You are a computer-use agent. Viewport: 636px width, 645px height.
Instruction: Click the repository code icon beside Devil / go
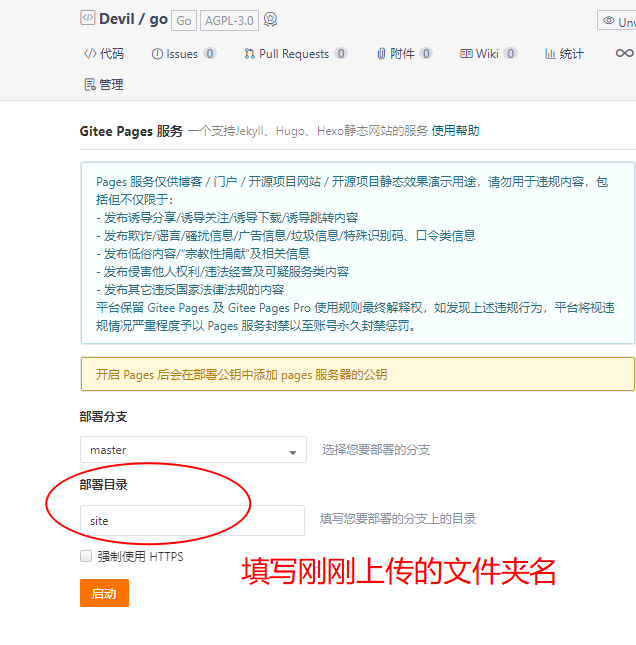pyautogui.click(x=88, y=18)
